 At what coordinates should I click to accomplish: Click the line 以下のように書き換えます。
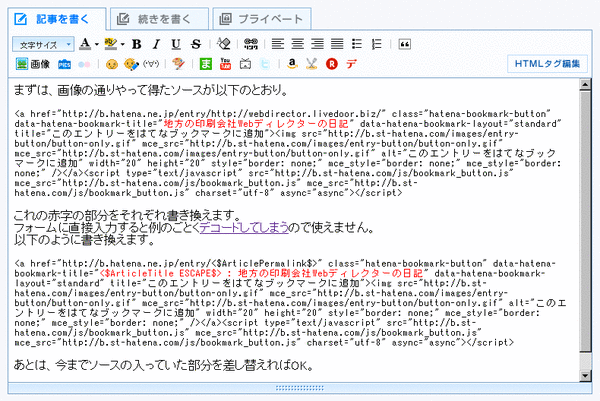coord(85,240)
